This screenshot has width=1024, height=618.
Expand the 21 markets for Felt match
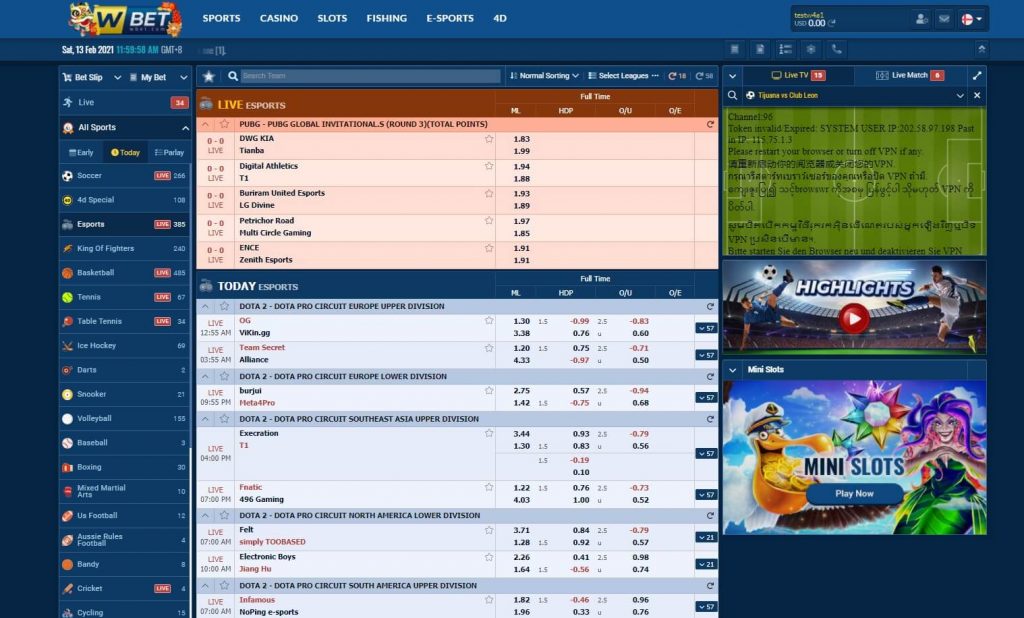[x=706, y=537]
